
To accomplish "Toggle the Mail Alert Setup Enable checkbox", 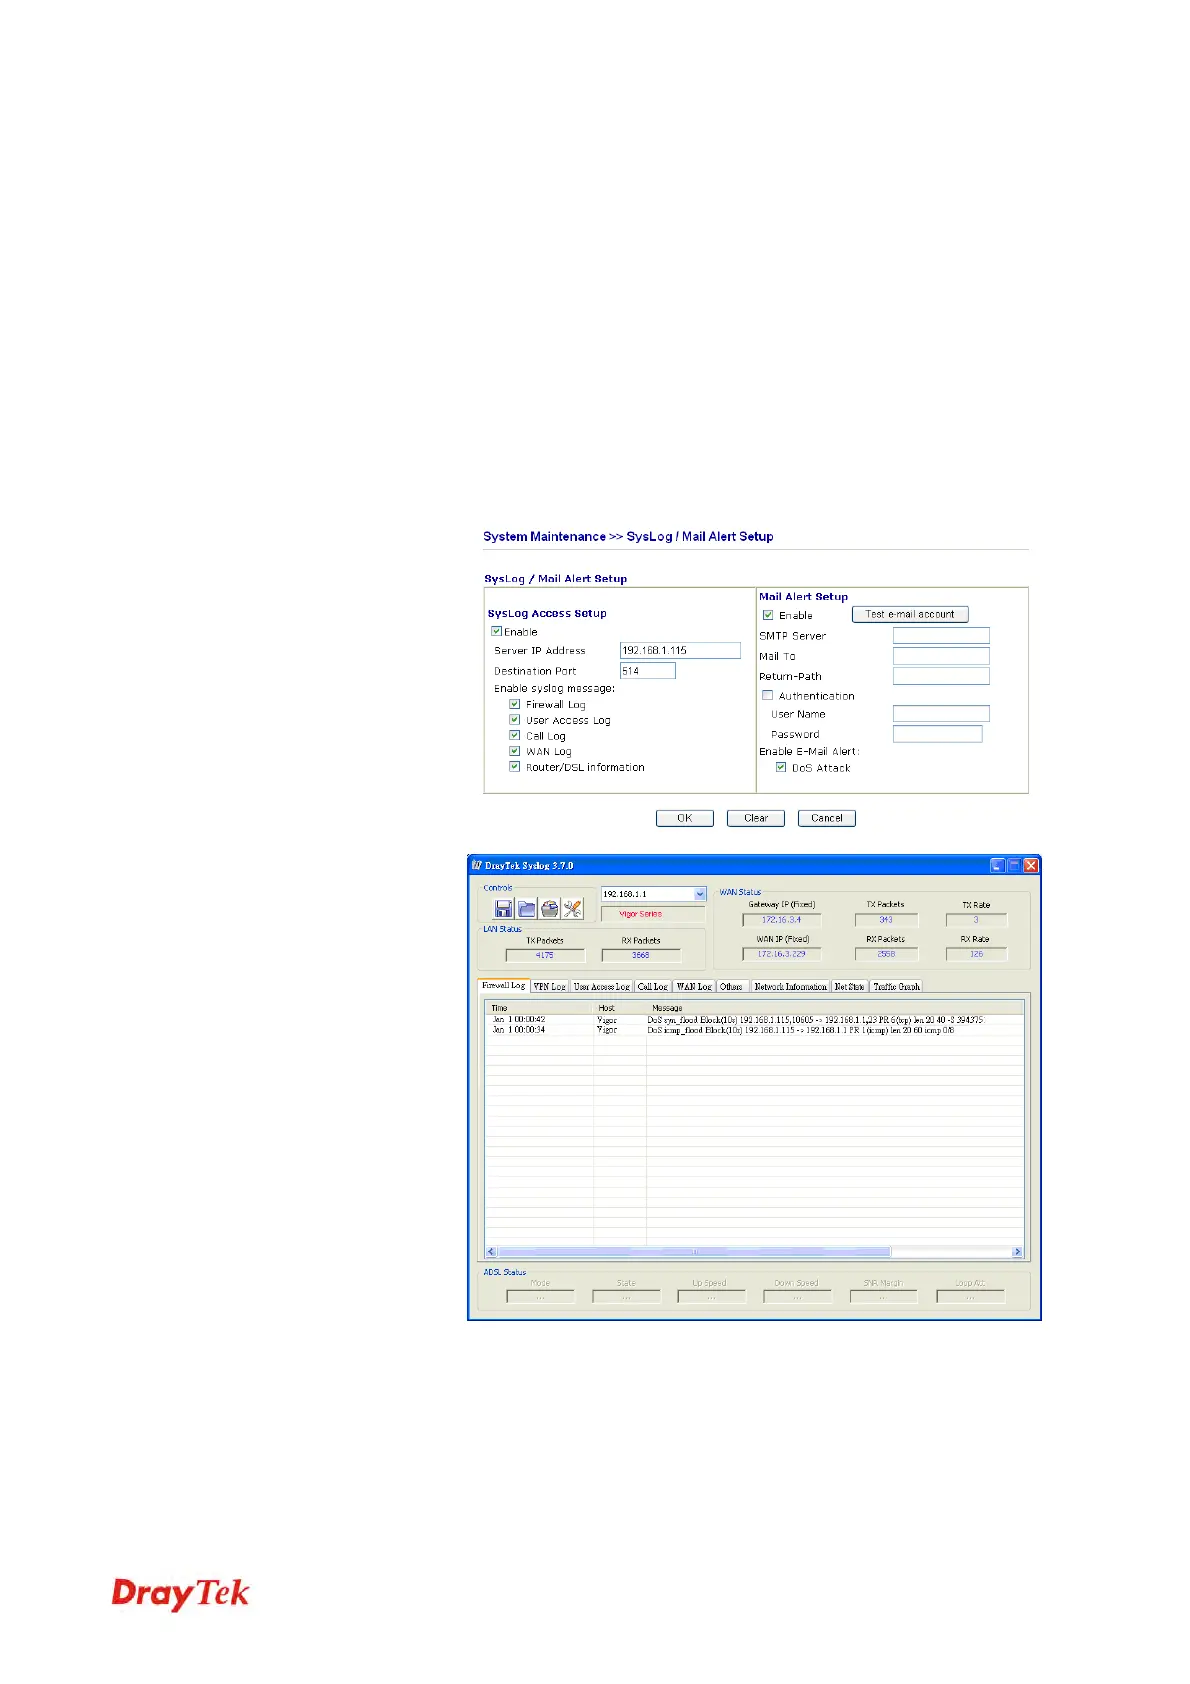I will (768, 615).
